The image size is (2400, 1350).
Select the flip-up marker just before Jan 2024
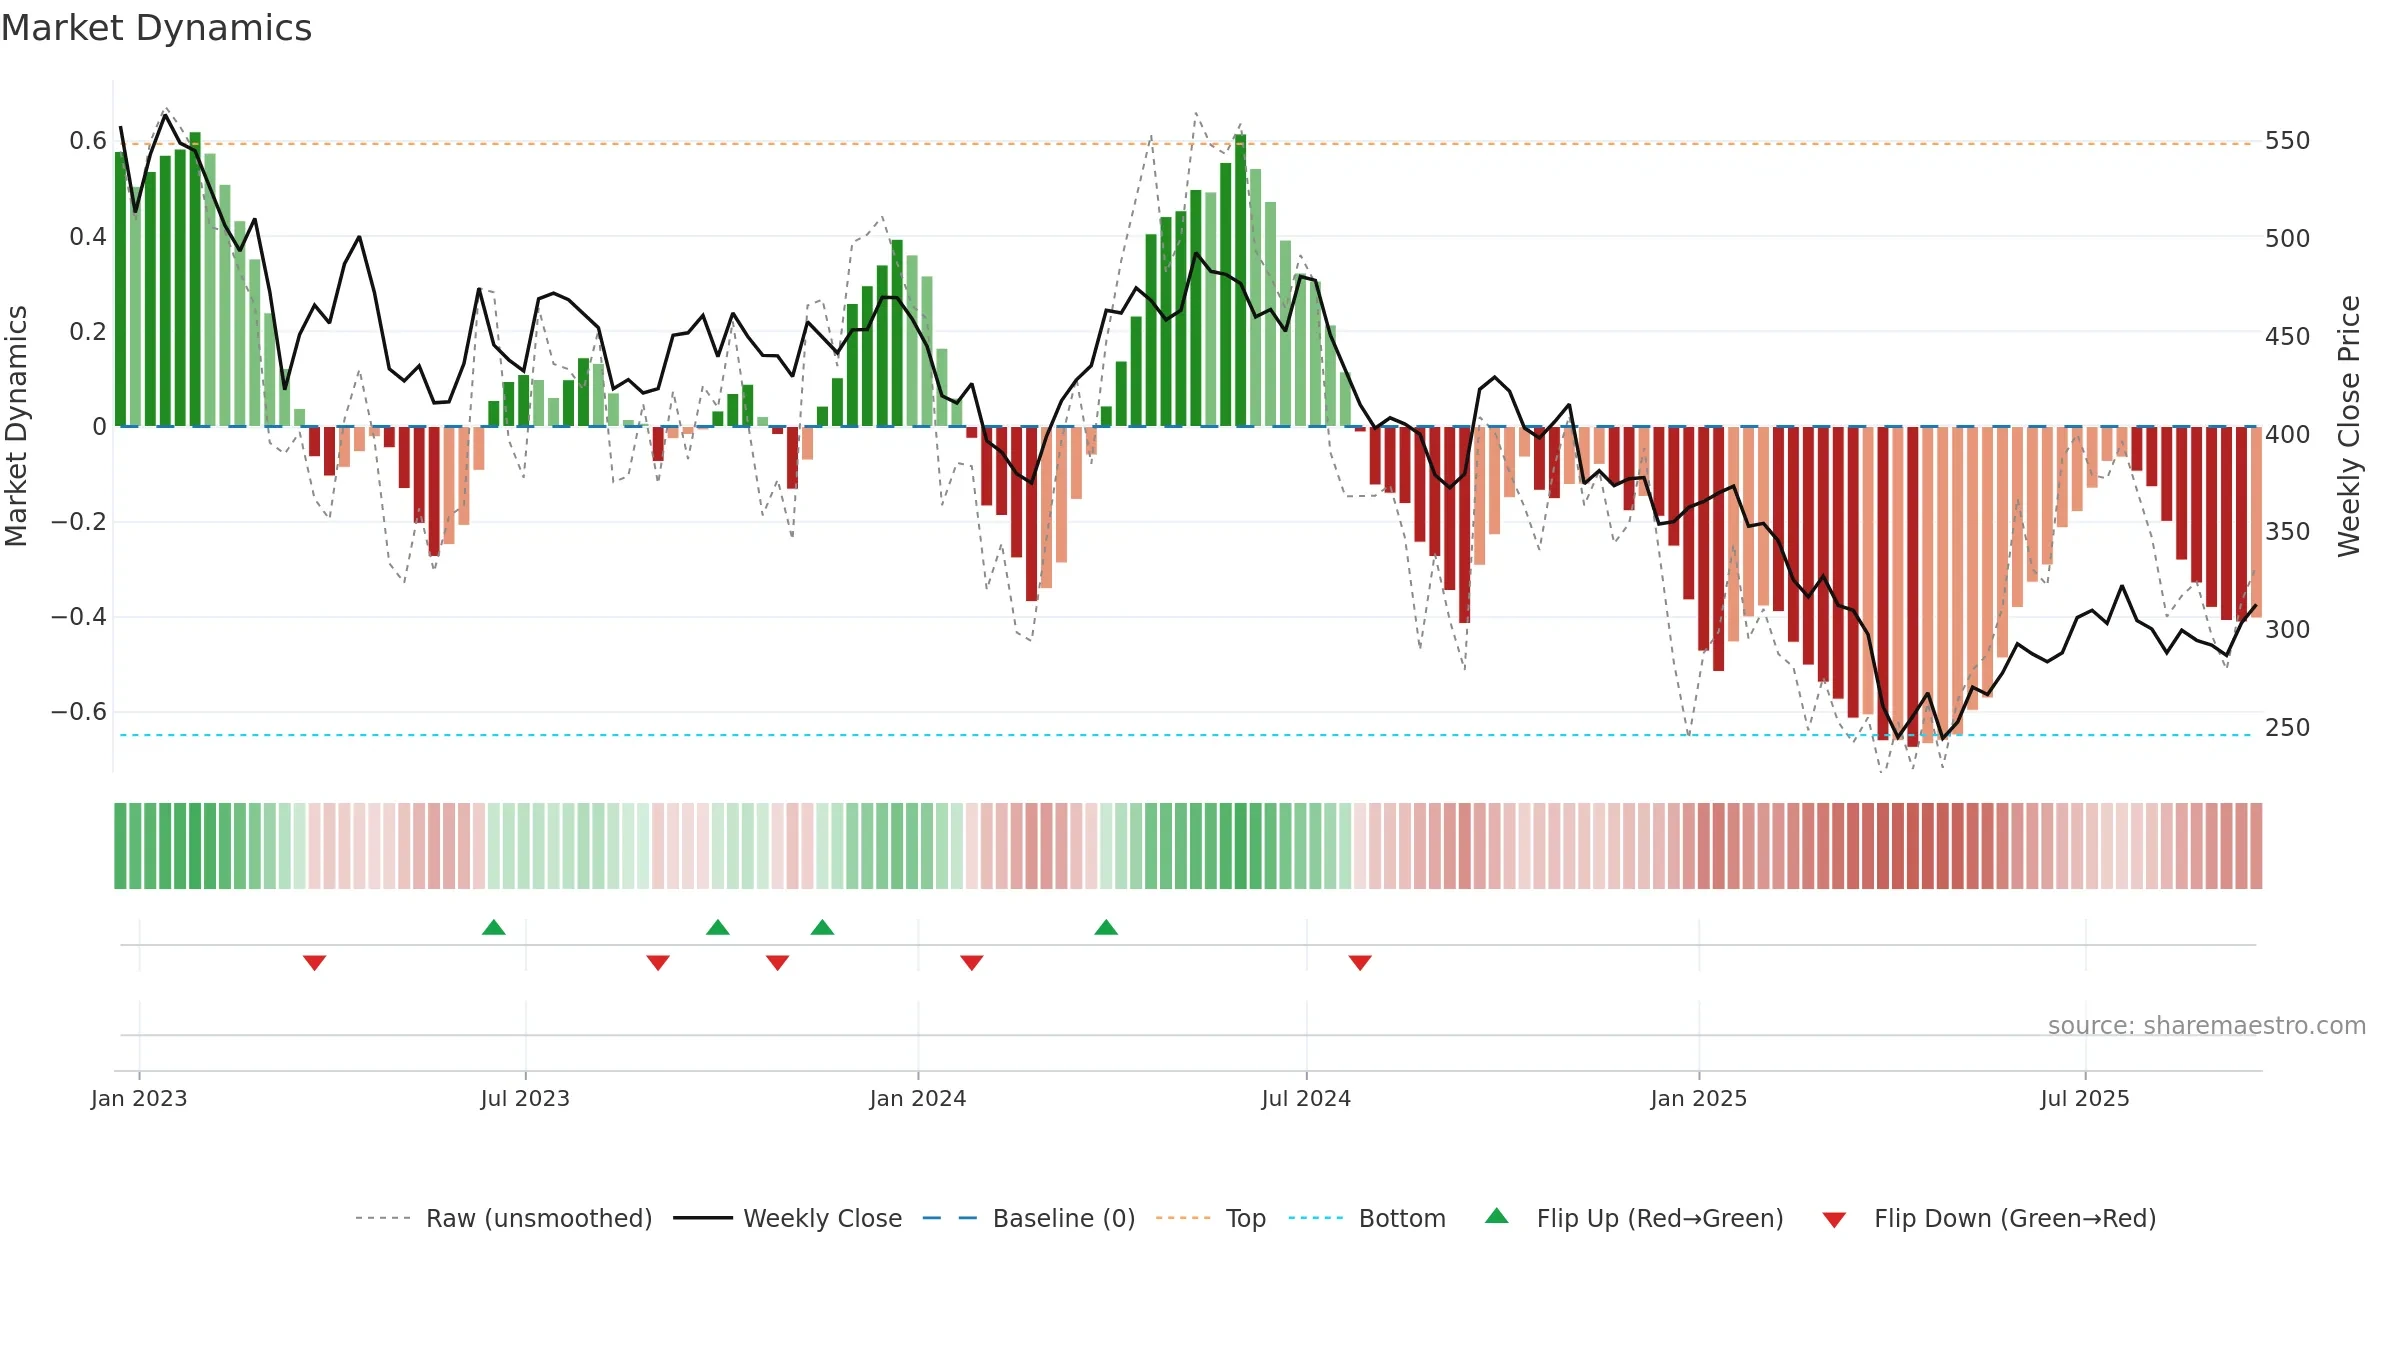[823, 927]
